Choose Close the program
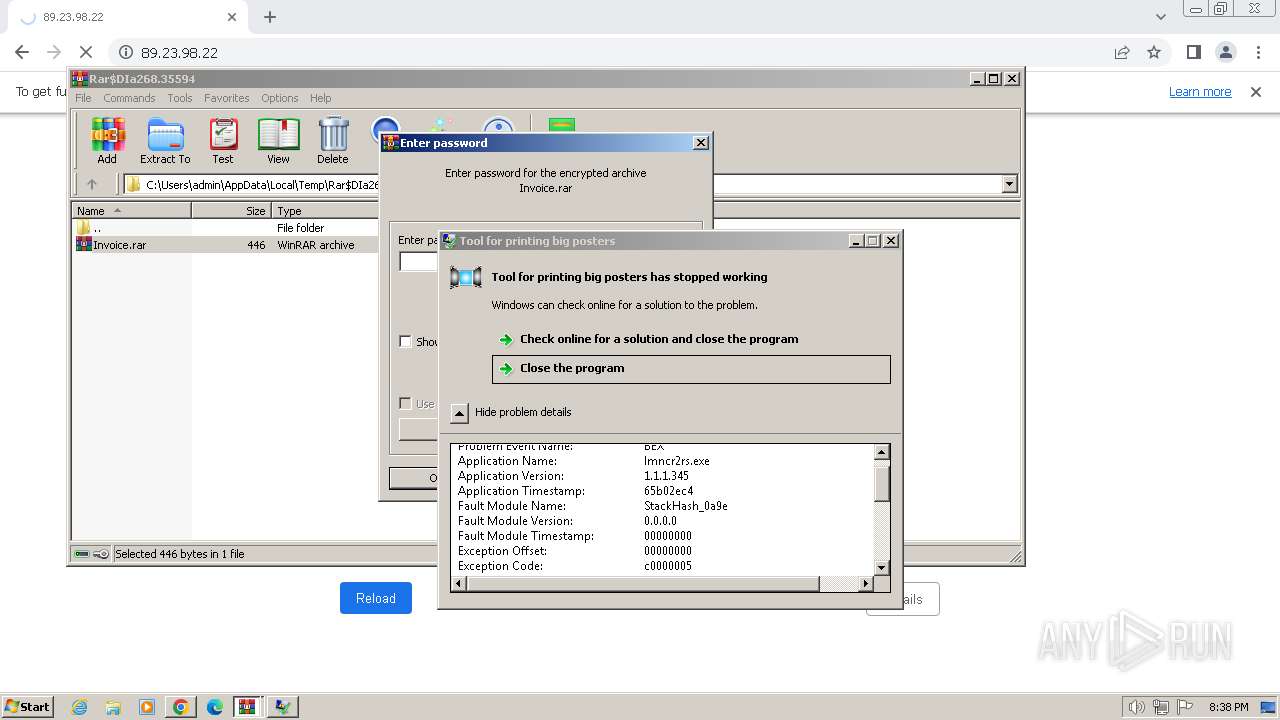 pos(691,369)
